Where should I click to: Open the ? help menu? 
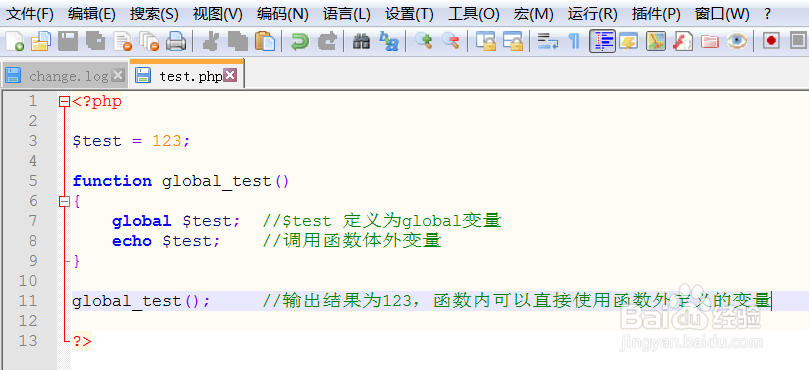[x=768, y=14]
